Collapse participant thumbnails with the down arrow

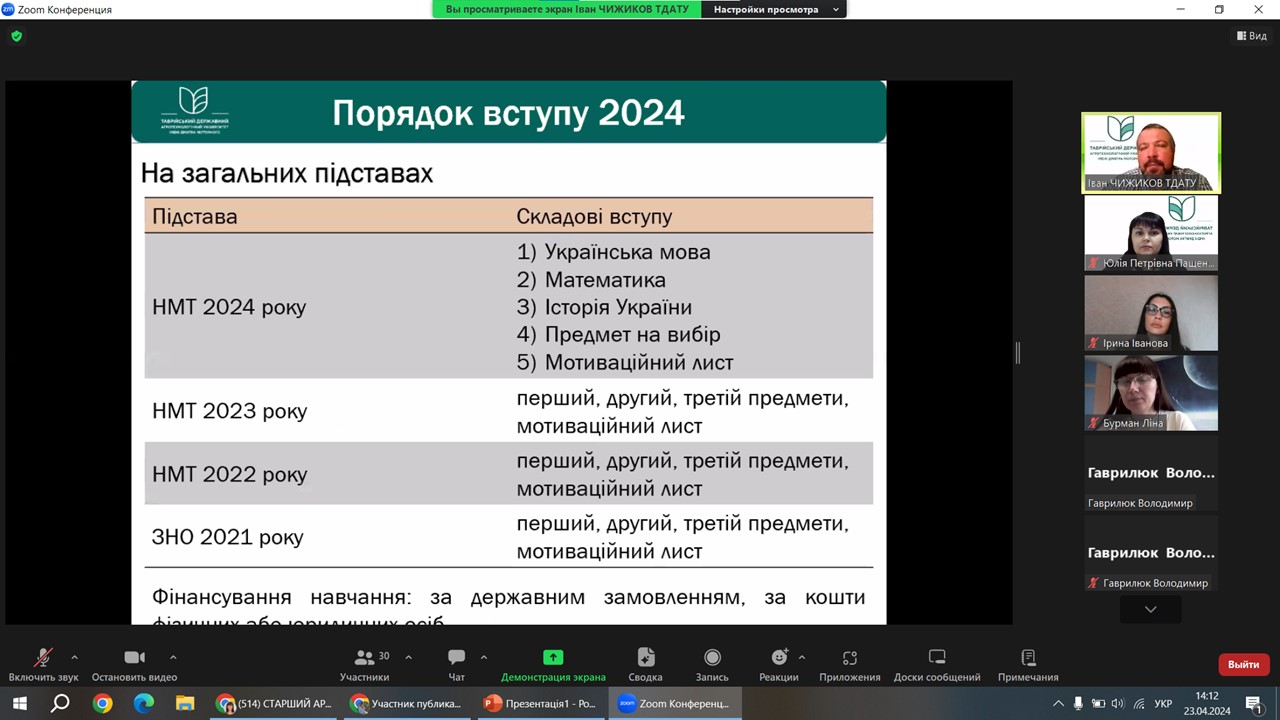[x=1150, y=609]
